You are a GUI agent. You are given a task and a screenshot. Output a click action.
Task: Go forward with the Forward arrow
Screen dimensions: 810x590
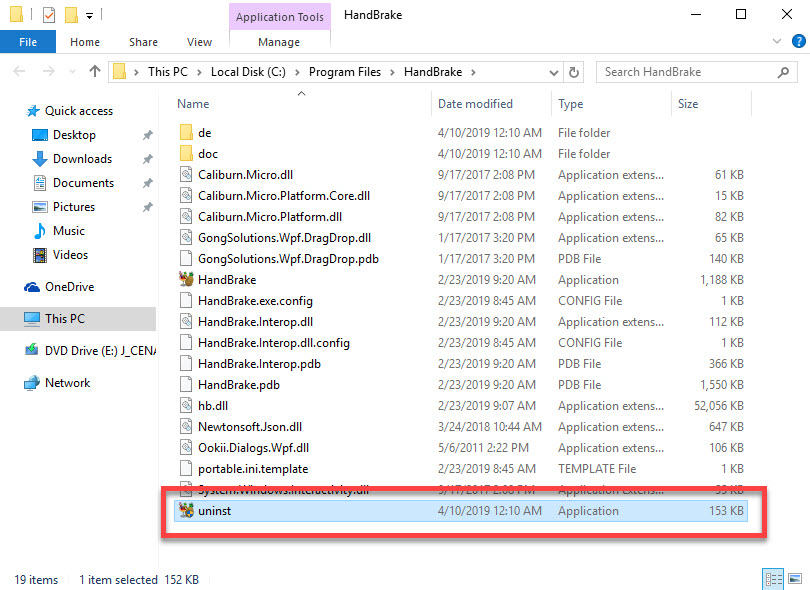pyautogui.click(x=49, y=71)
